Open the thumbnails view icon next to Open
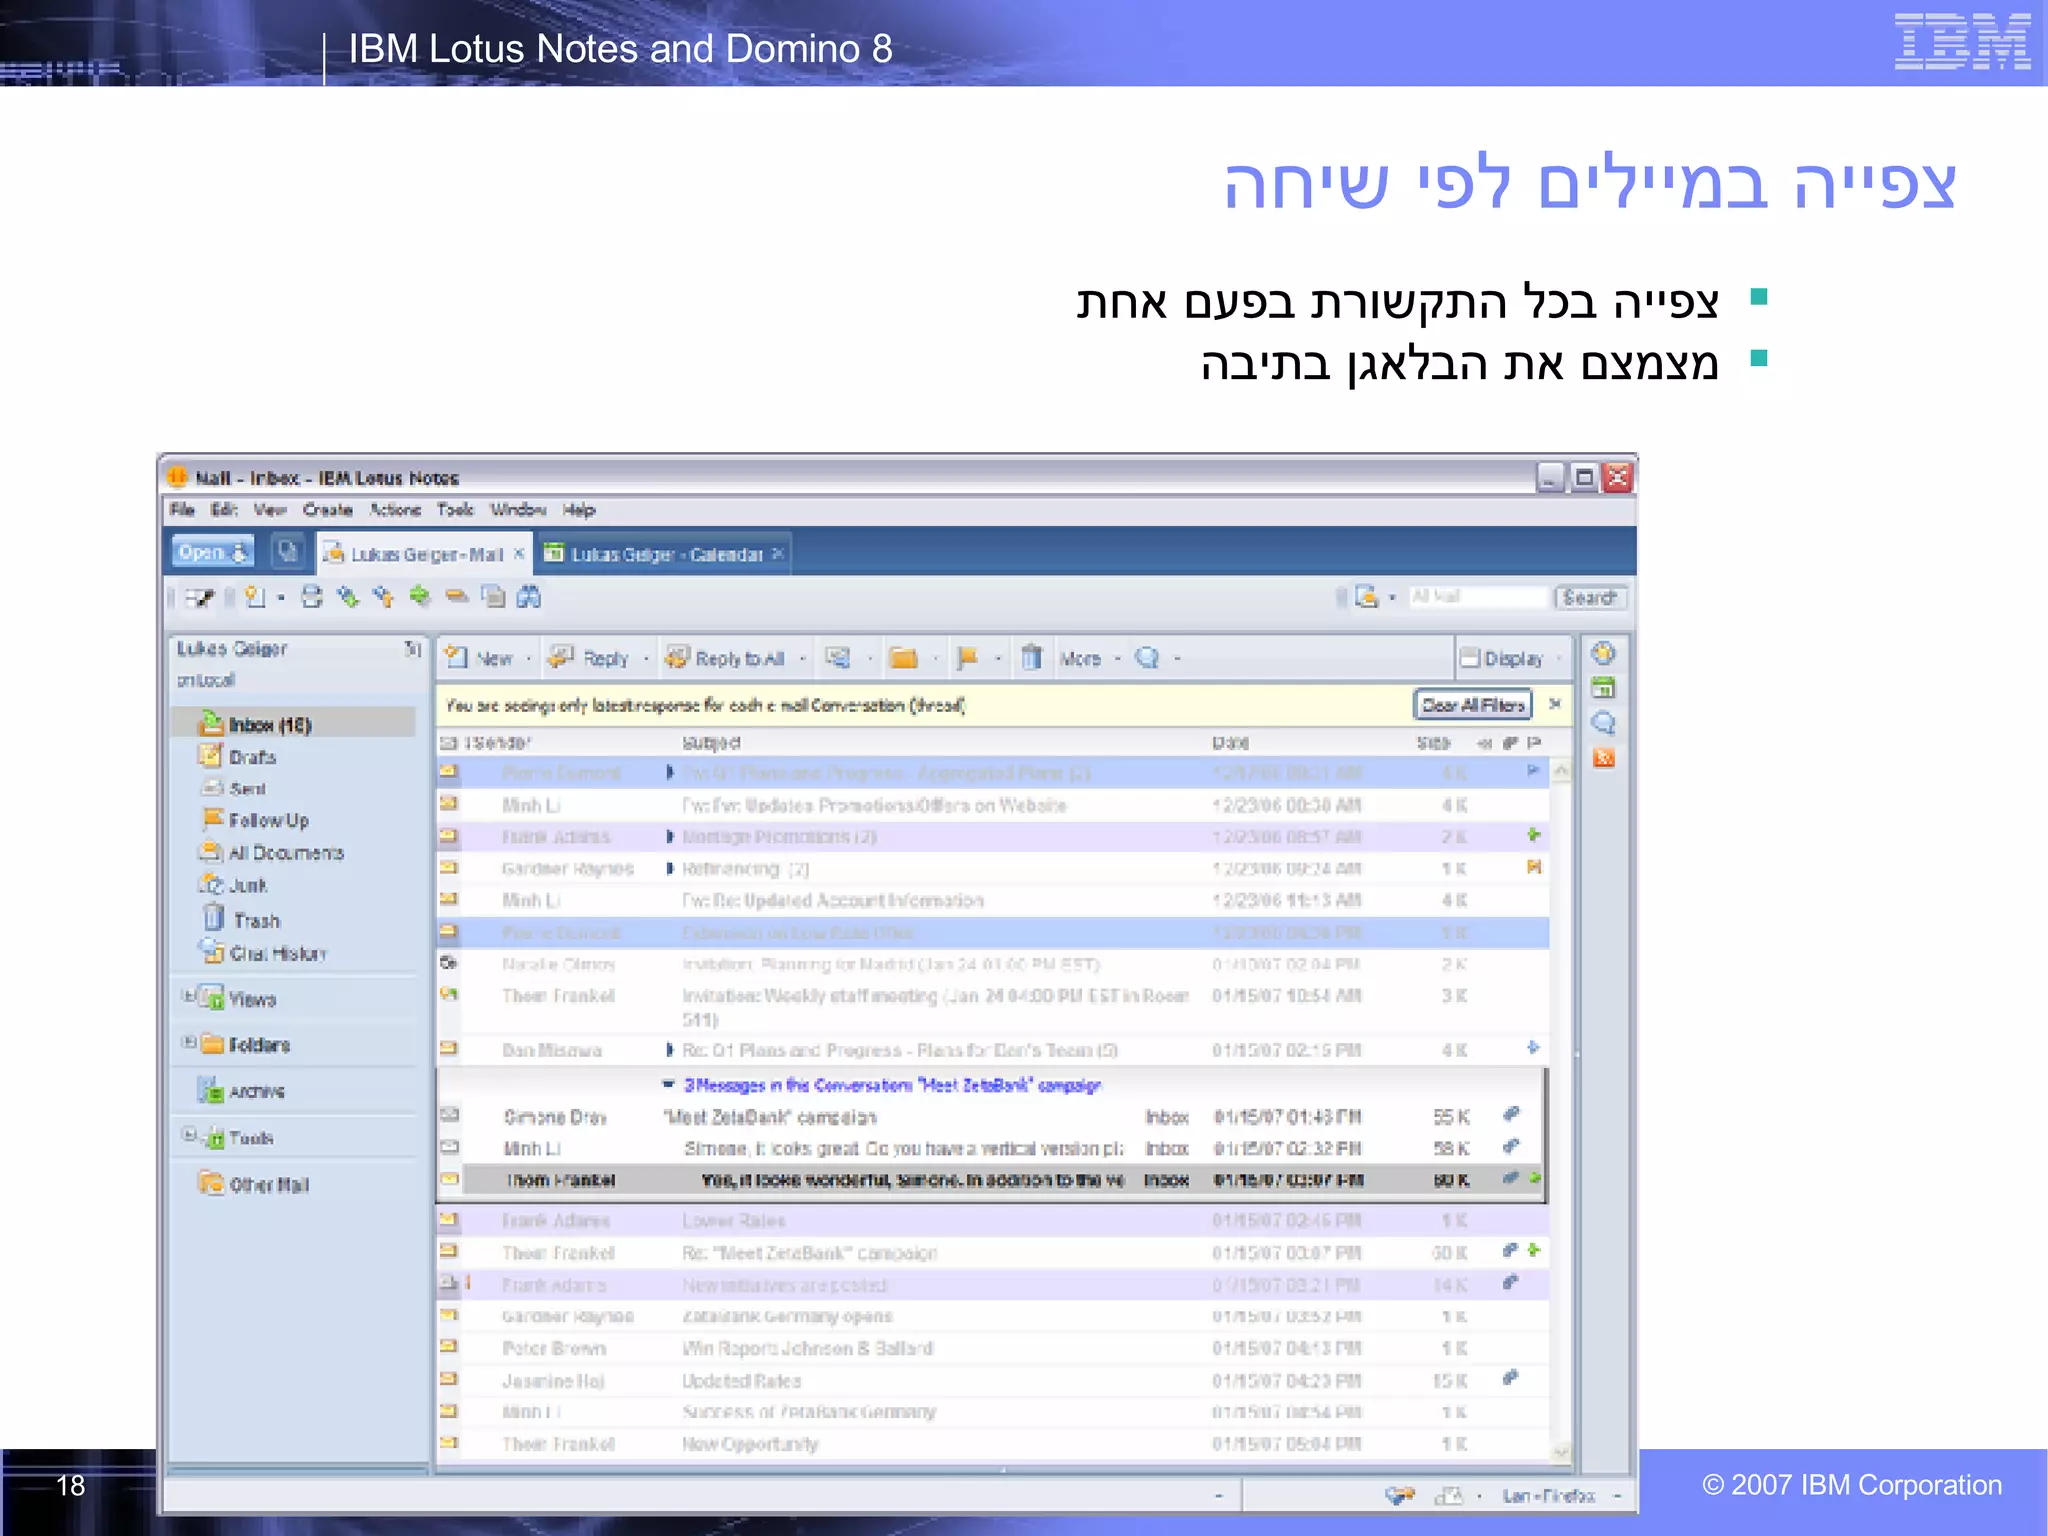This screenshot has width=2048, height=1536. click(x=288, y=552)
